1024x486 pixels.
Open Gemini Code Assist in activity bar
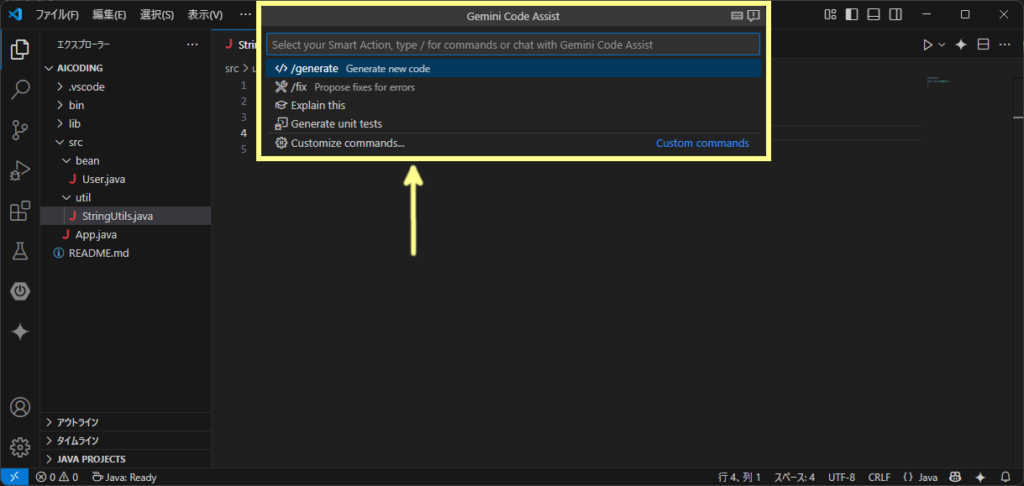pyautogui.click(x=20, y=332)
